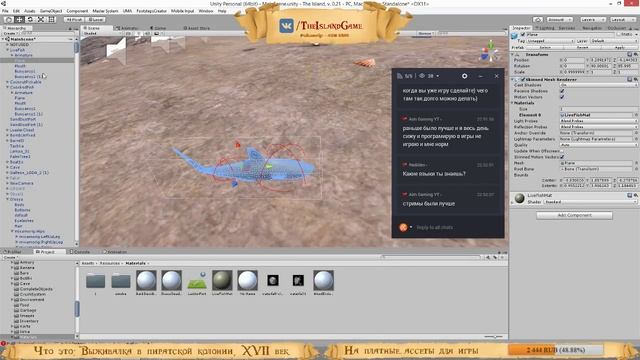Click the chat avatar icon near reply box
Image resolution: width=640 pixels, height=360 pixels.
(403, 227)
